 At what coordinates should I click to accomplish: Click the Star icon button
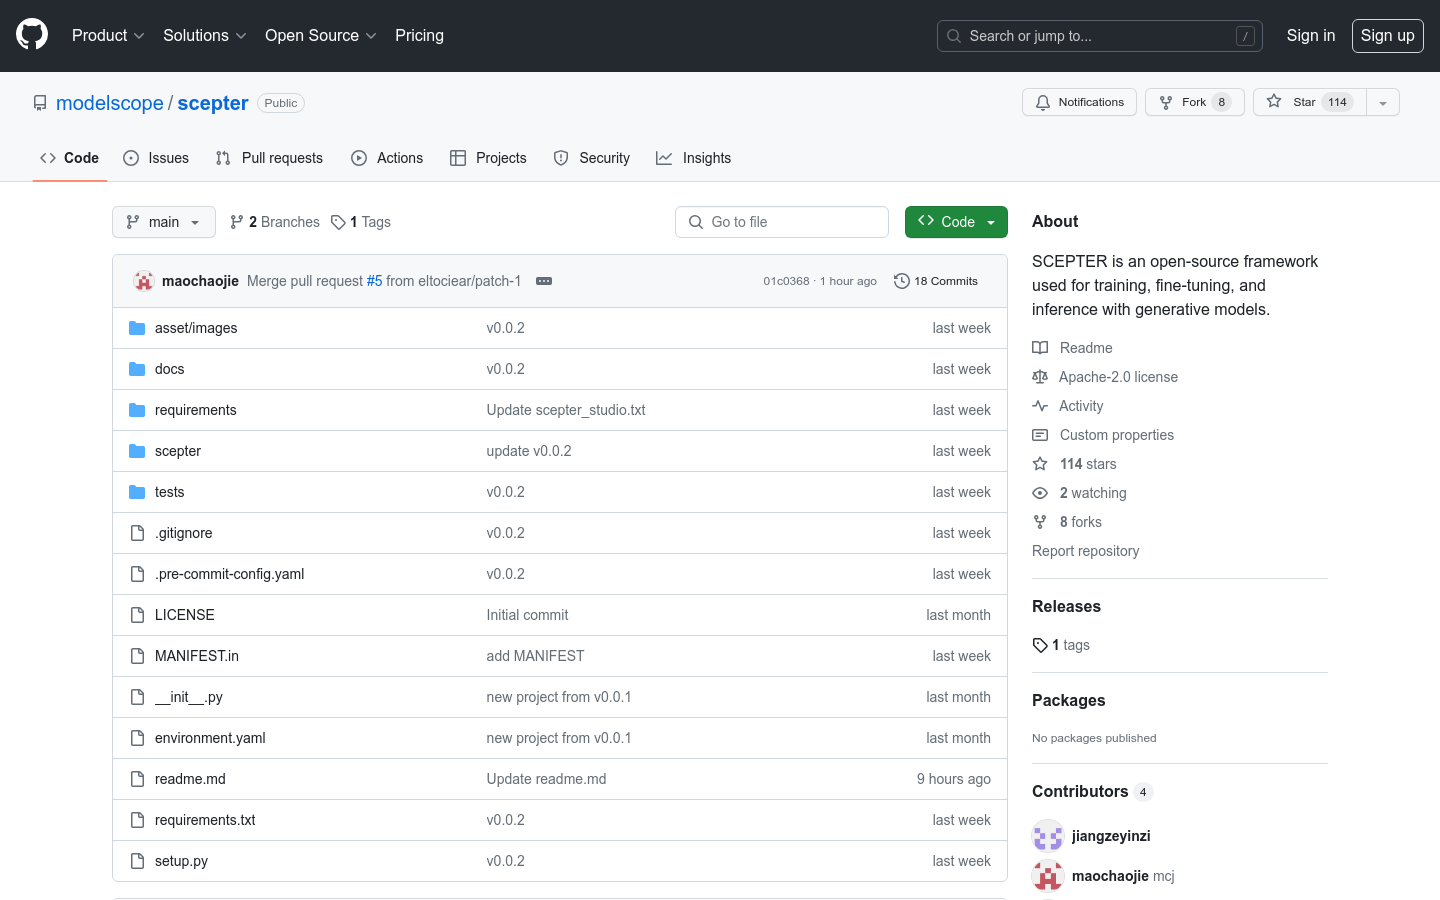pos(1274,102)
